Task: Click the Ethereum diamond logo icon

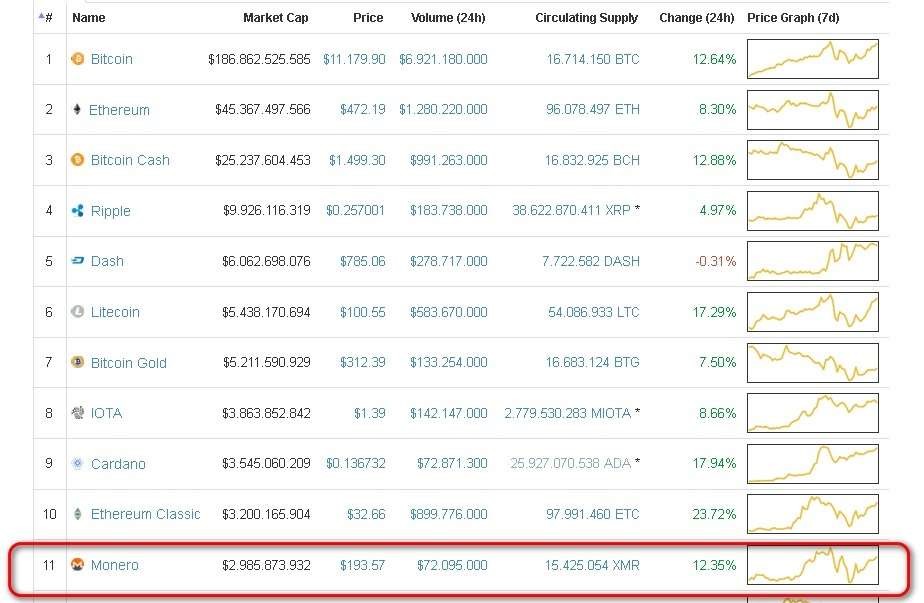Action: (78, 110)
